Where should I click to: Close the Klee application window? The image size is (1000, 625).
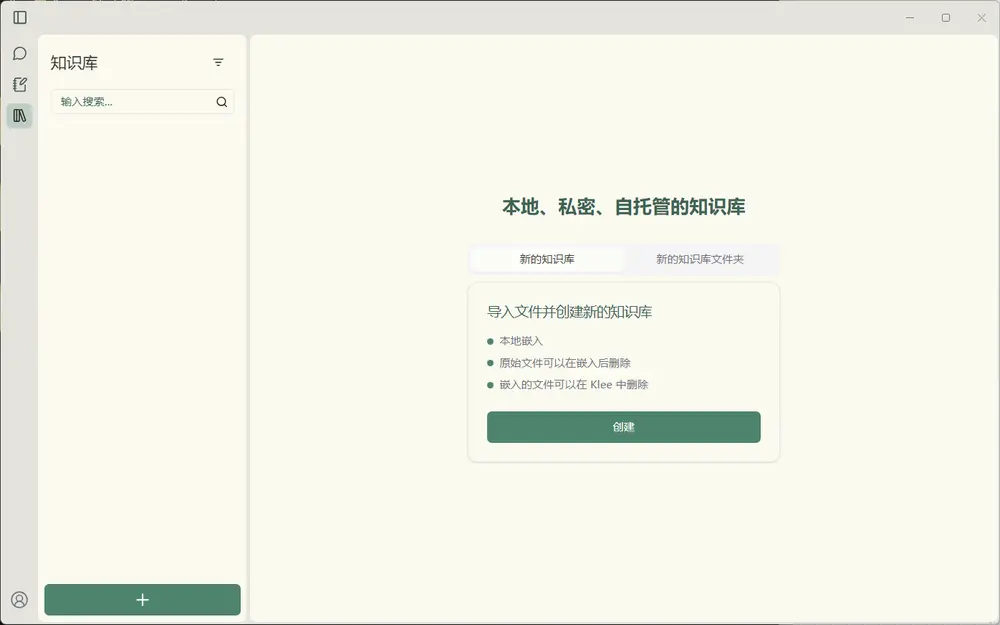point(981,17)
